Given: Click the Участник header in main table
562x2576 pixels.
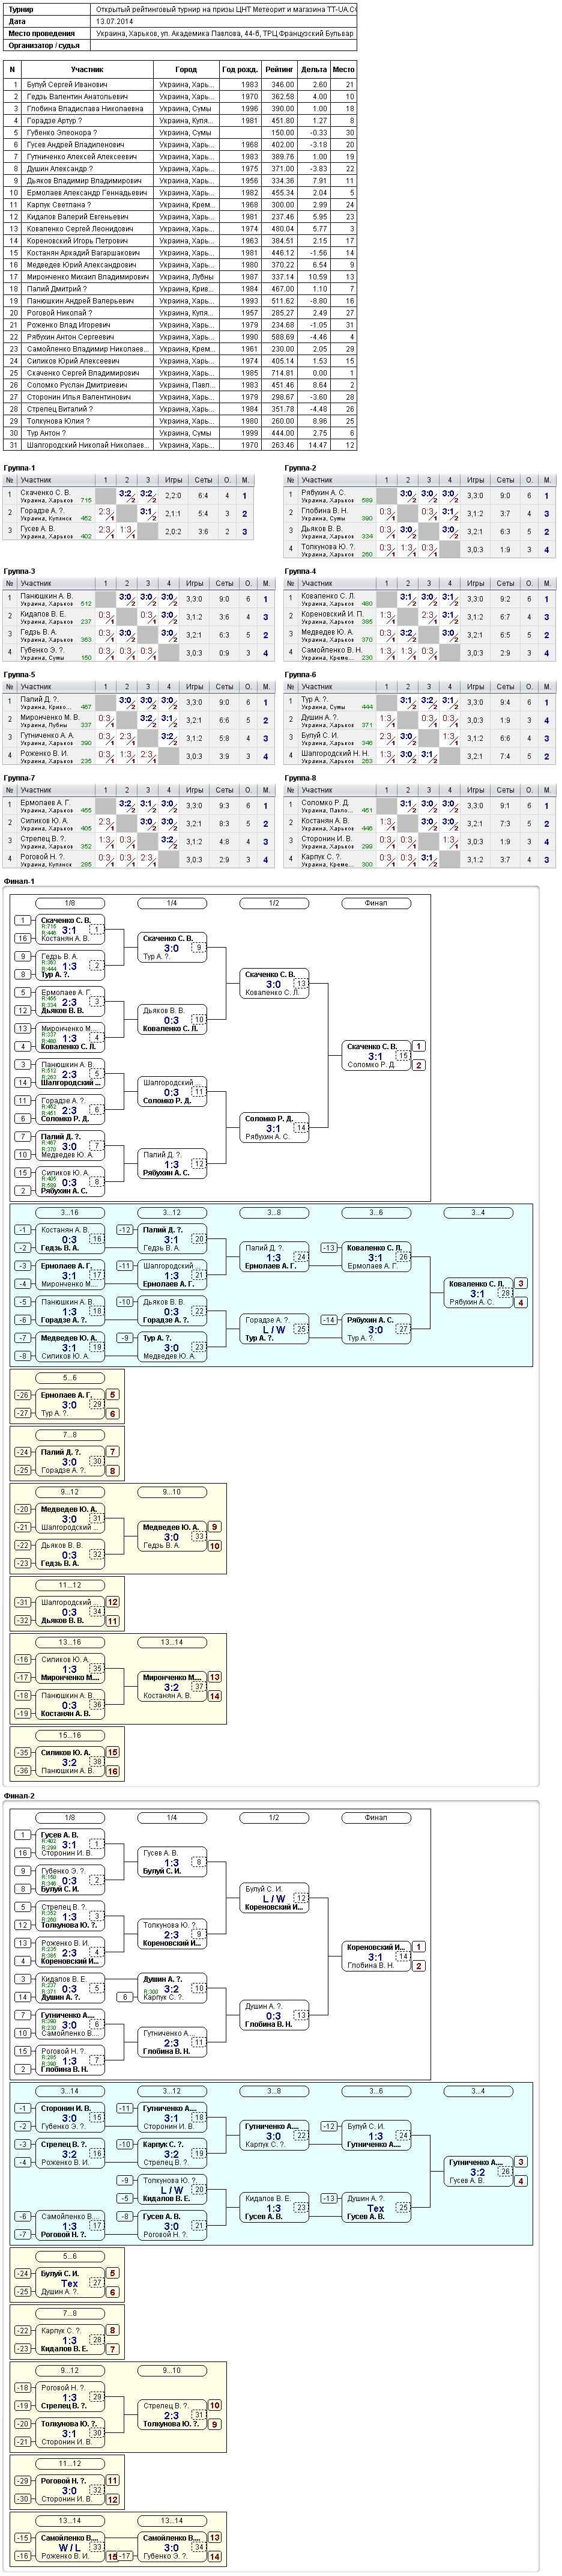Looking at the screenshot, I should pyautogui.click(x=87, y=70).
